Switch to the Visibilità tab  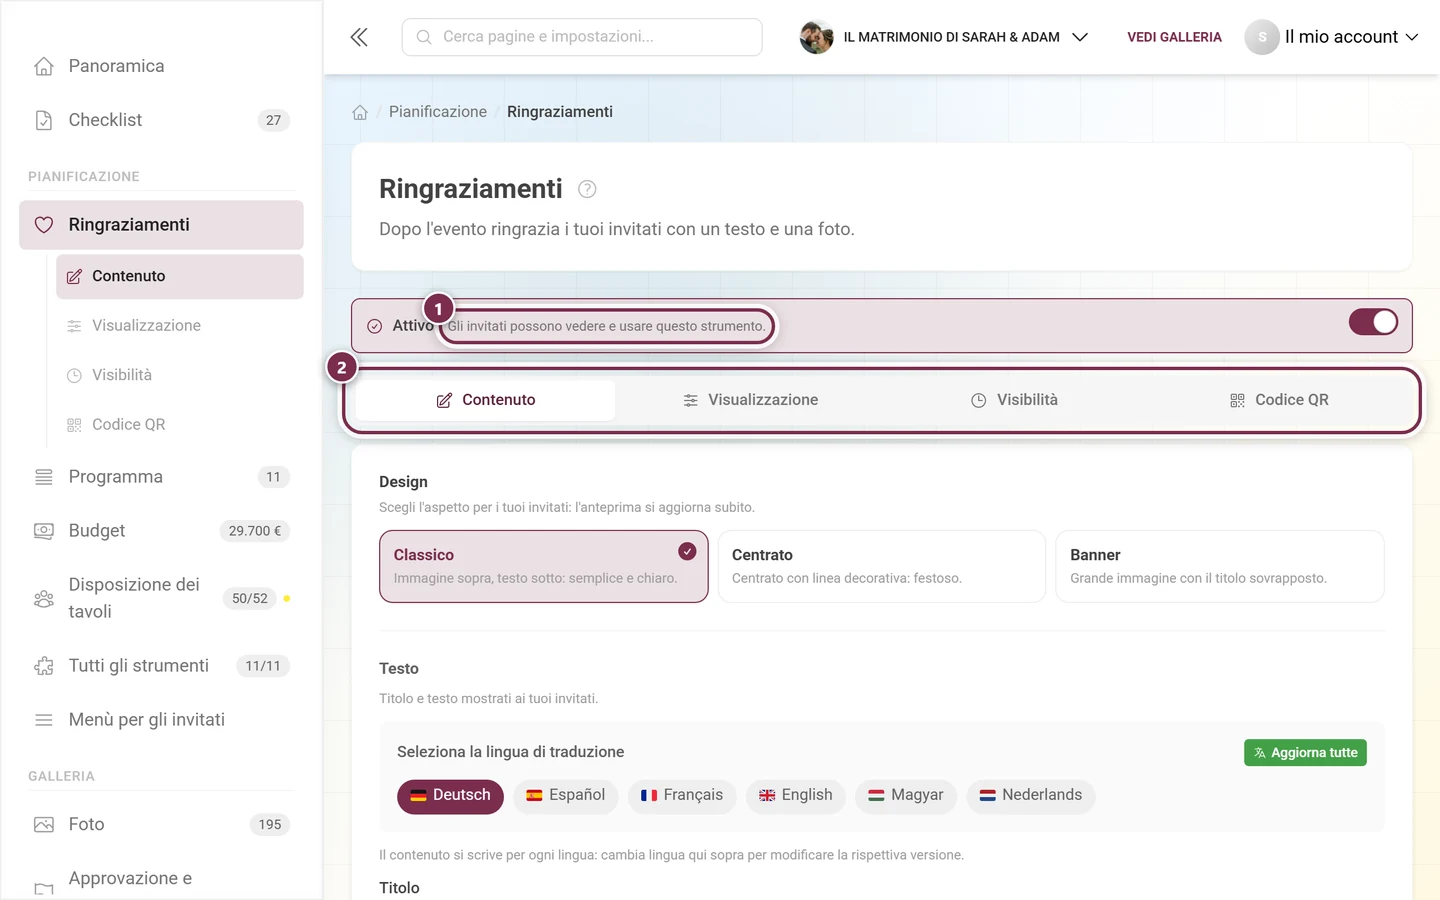coord(1014,400)
